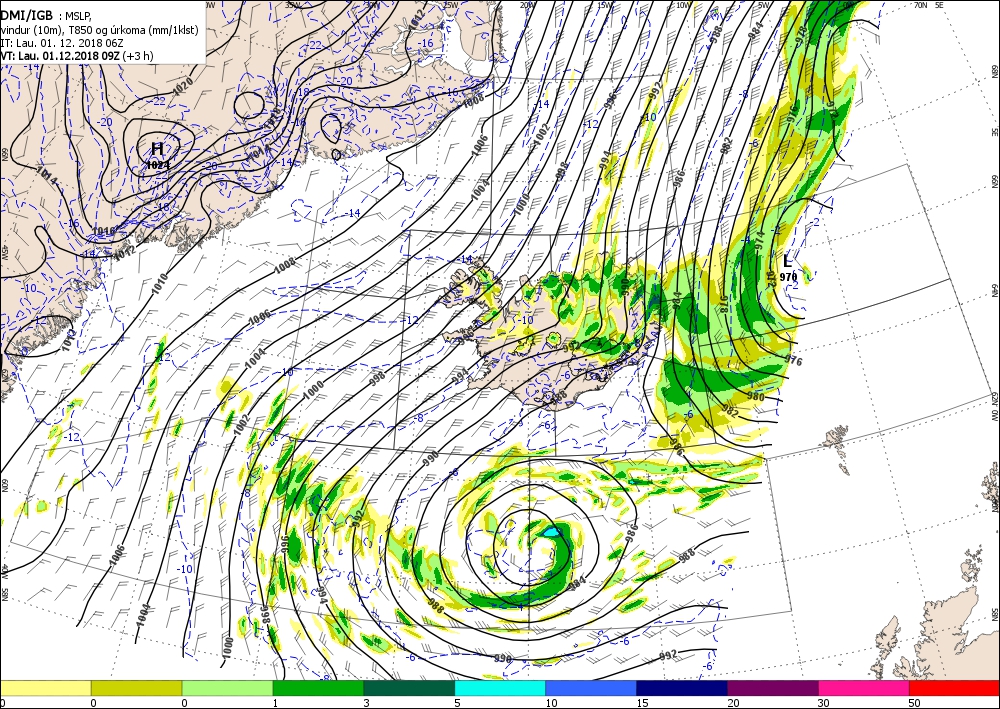The image size is (1000, 709).
Task: Pick the blue 10 mm legend swatch
Action: point(591,688)
